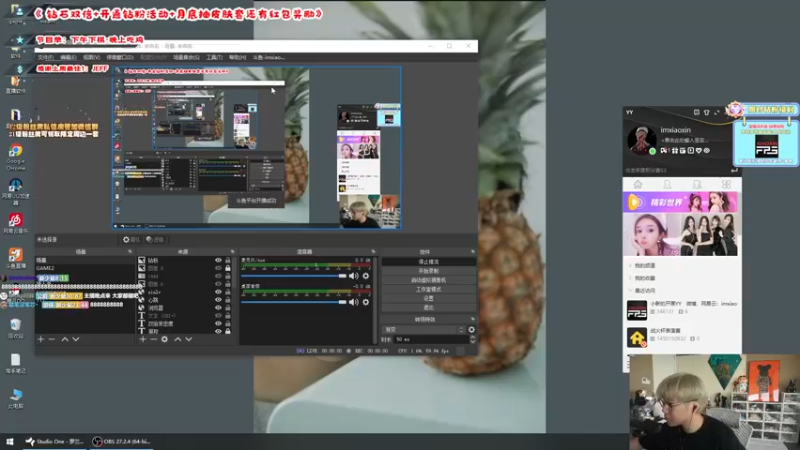This screenshot has width=800, height=450.
Task: Open Windows Start button on taskbar
Action: coord(10,441)
